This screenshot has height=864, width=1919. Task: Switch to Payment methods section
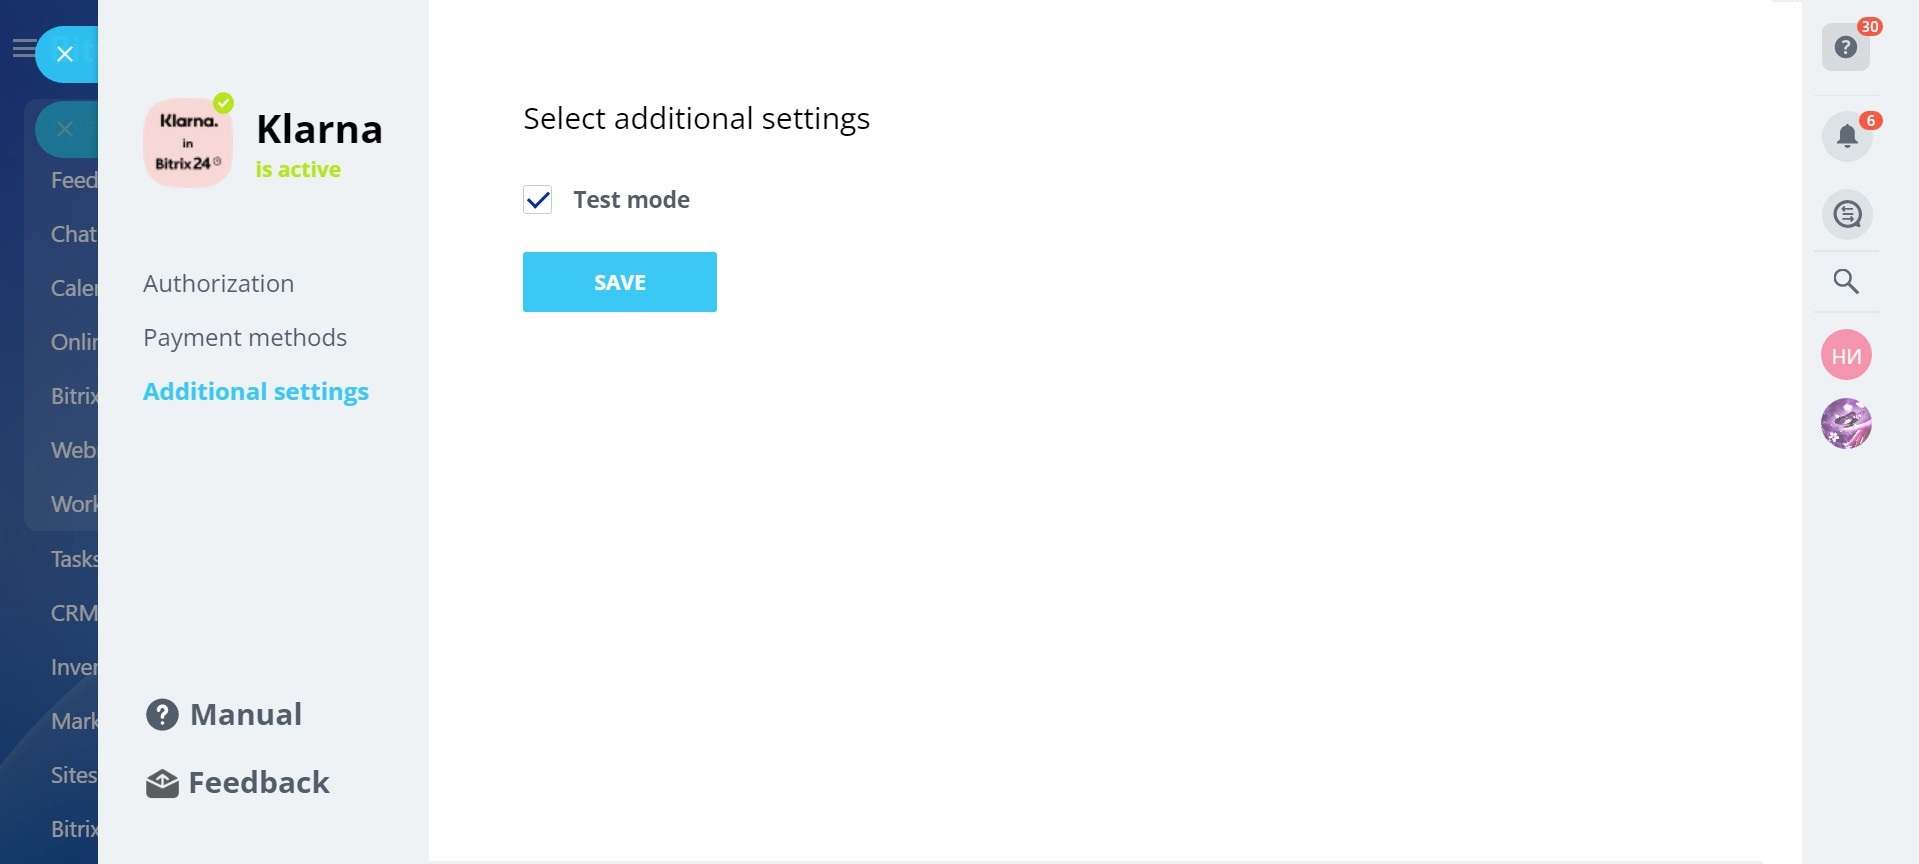[x=245, y=338]
